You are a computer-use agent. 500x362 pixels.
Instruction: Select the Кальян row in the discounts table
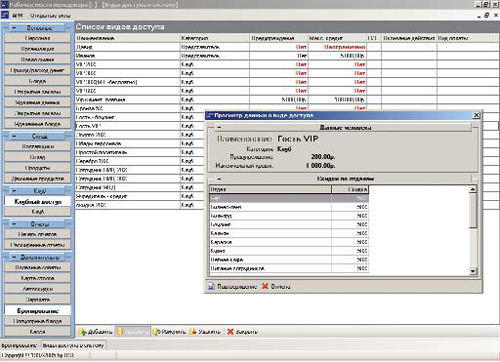[289, 233]
